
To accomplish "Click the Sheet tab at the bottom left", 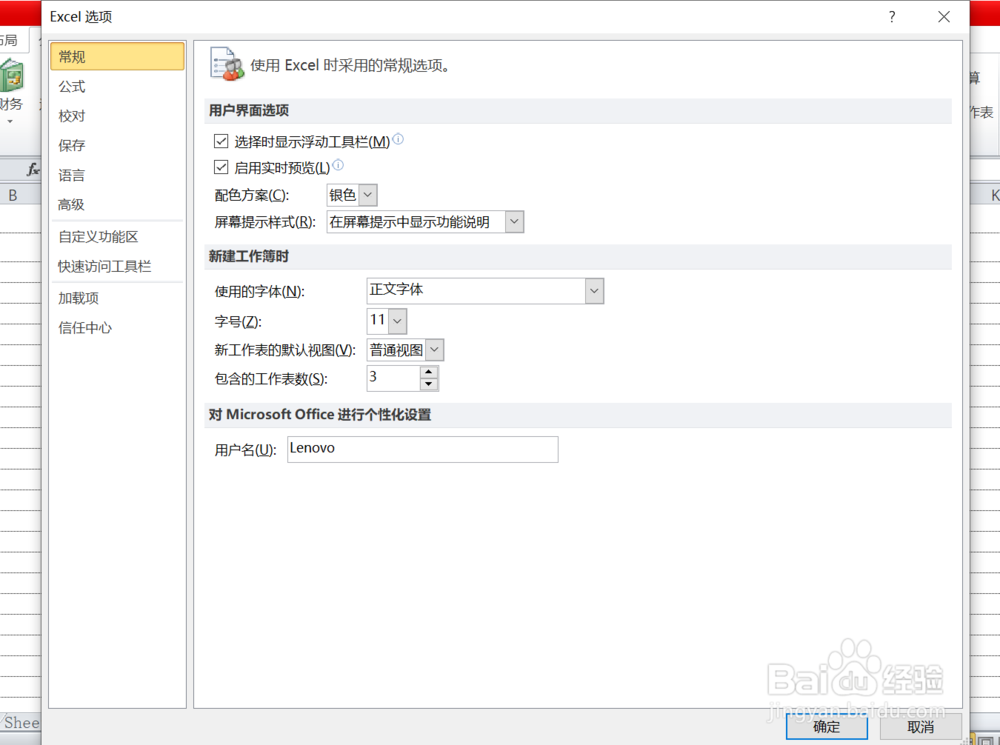I will click(x=20, y=722).
